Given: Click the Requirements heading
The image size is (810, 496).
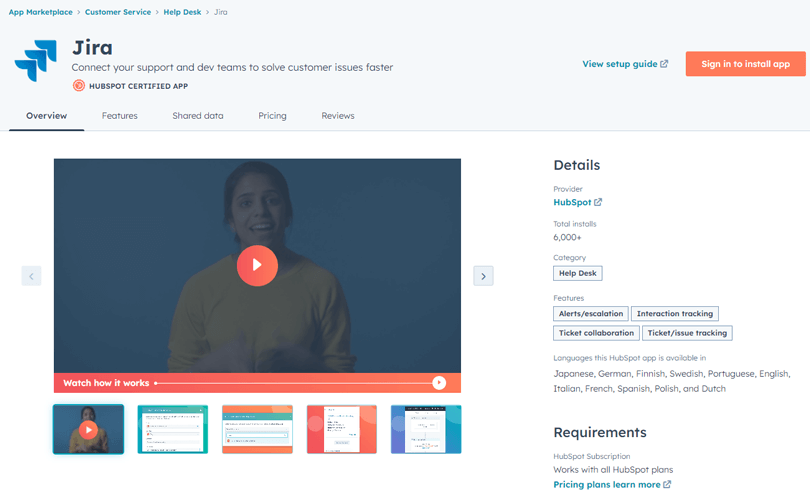Looking at the screenshot, I should tap(600, 432).
